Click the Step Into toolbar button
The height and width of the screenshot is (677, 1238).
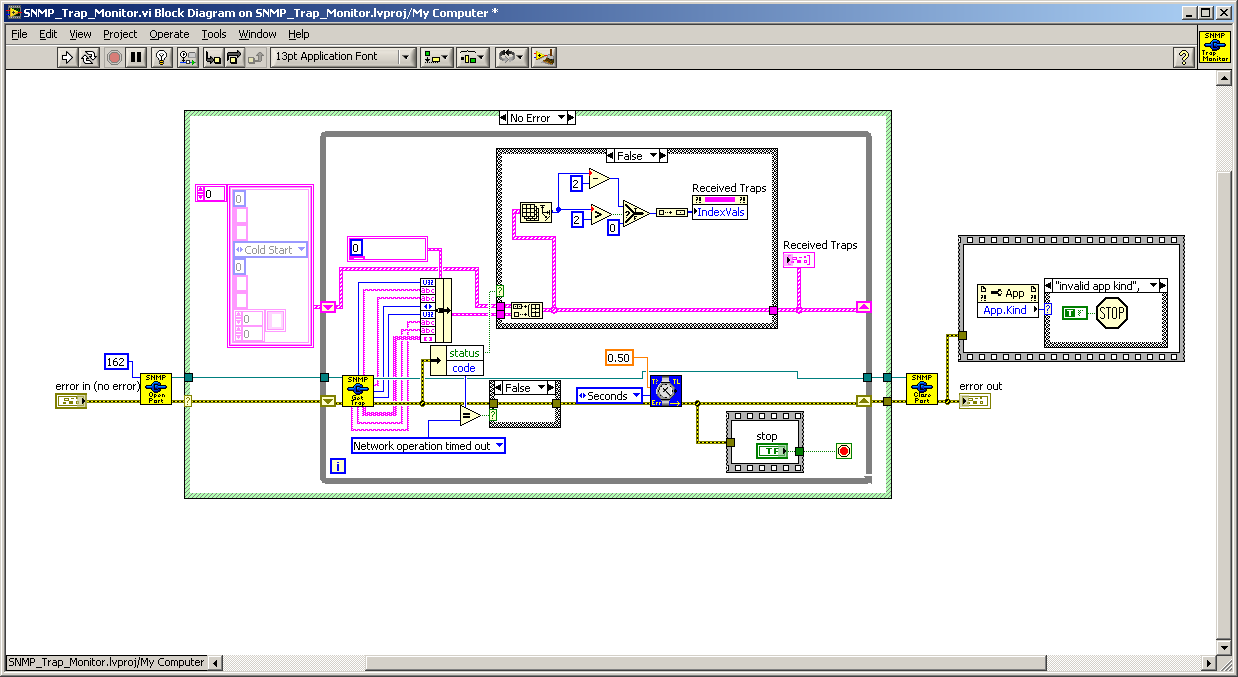(x=213, y=57)
